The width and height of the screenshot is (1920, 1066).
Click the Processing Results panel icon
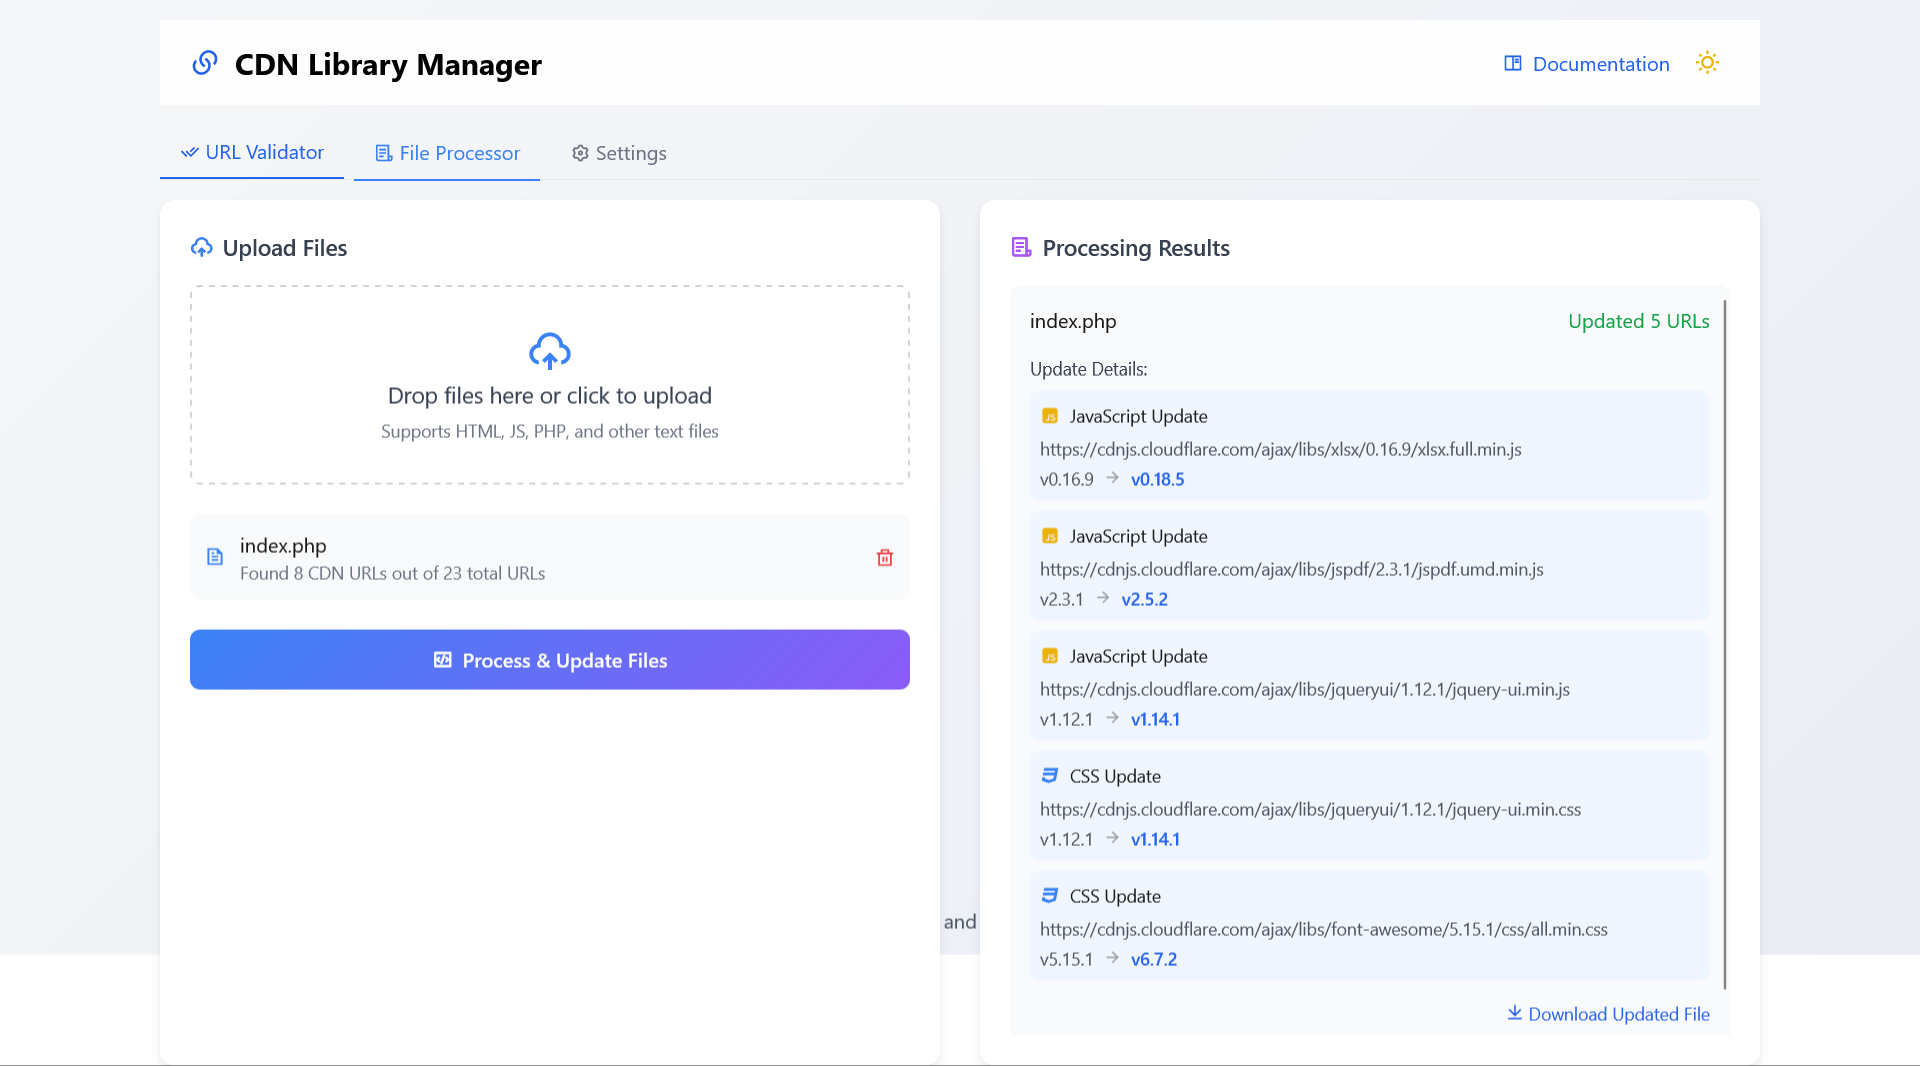[x=1021, y=247]
